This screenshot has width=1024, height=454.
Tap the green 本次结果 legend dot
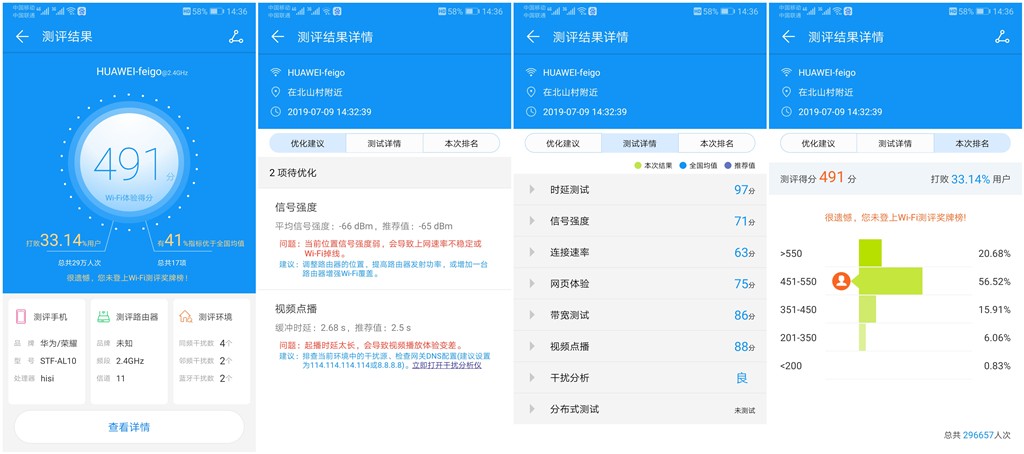click(x=637, y=165)
